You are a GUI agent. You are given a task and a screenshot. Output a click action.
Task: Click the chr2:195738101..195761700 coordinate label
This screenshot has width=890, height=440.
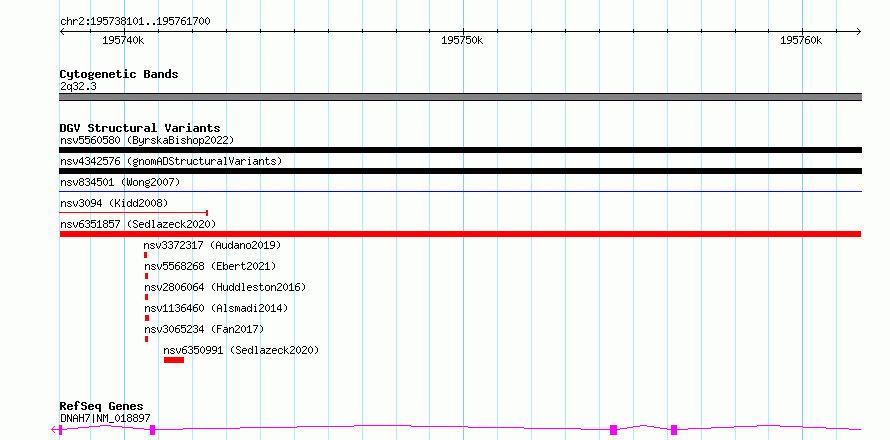coord(135,22)
